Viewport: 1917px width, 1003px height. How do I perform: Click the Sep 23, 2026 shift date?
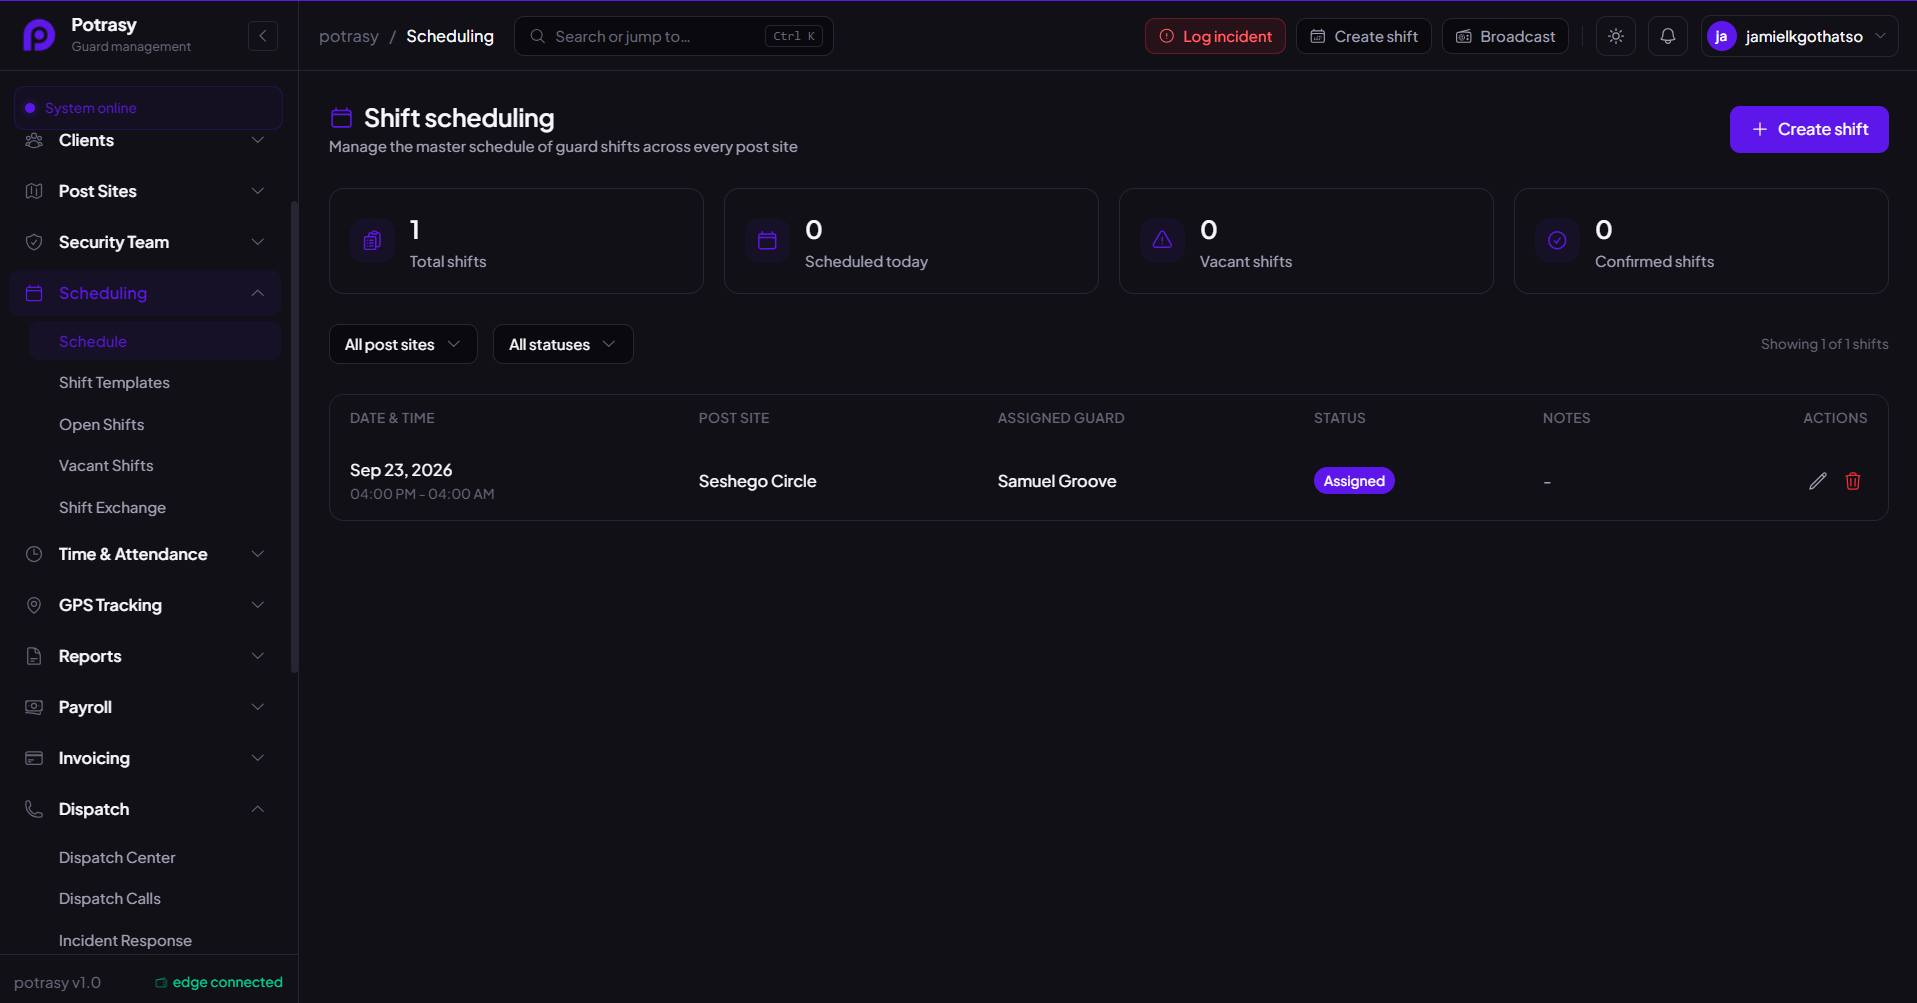pos(401,470)
